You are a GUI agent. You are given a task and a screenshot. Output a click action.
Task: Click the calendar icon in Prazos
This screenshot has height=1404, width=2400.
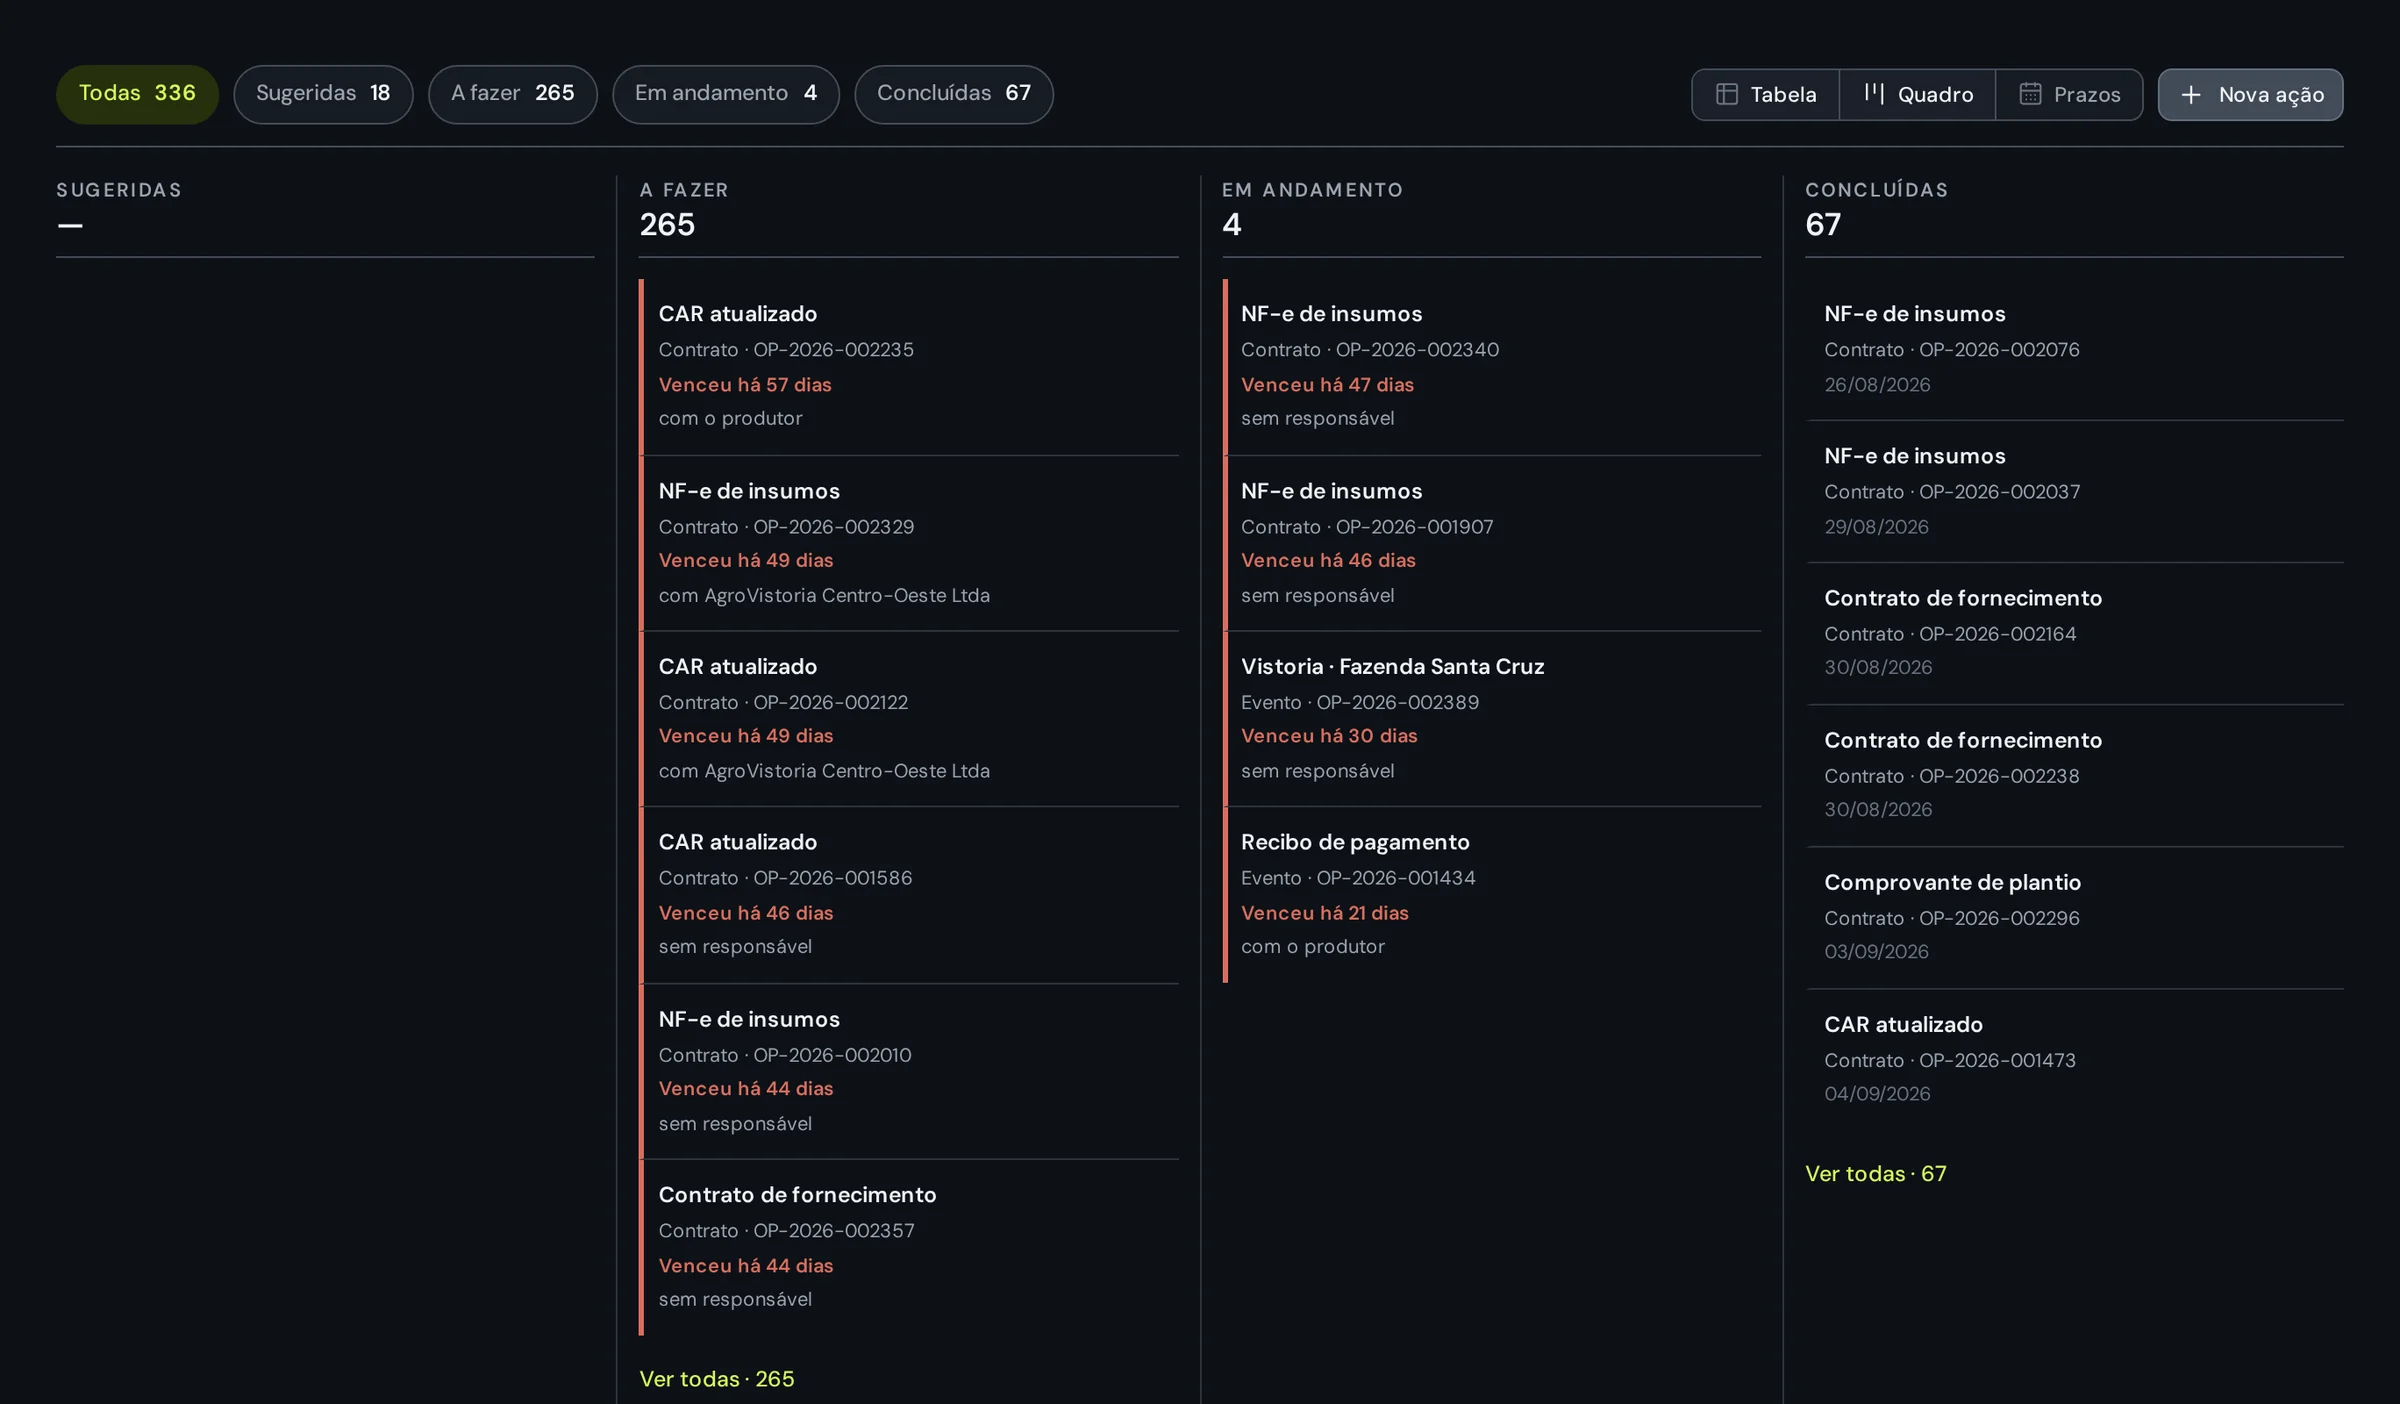coord(2030,94)
